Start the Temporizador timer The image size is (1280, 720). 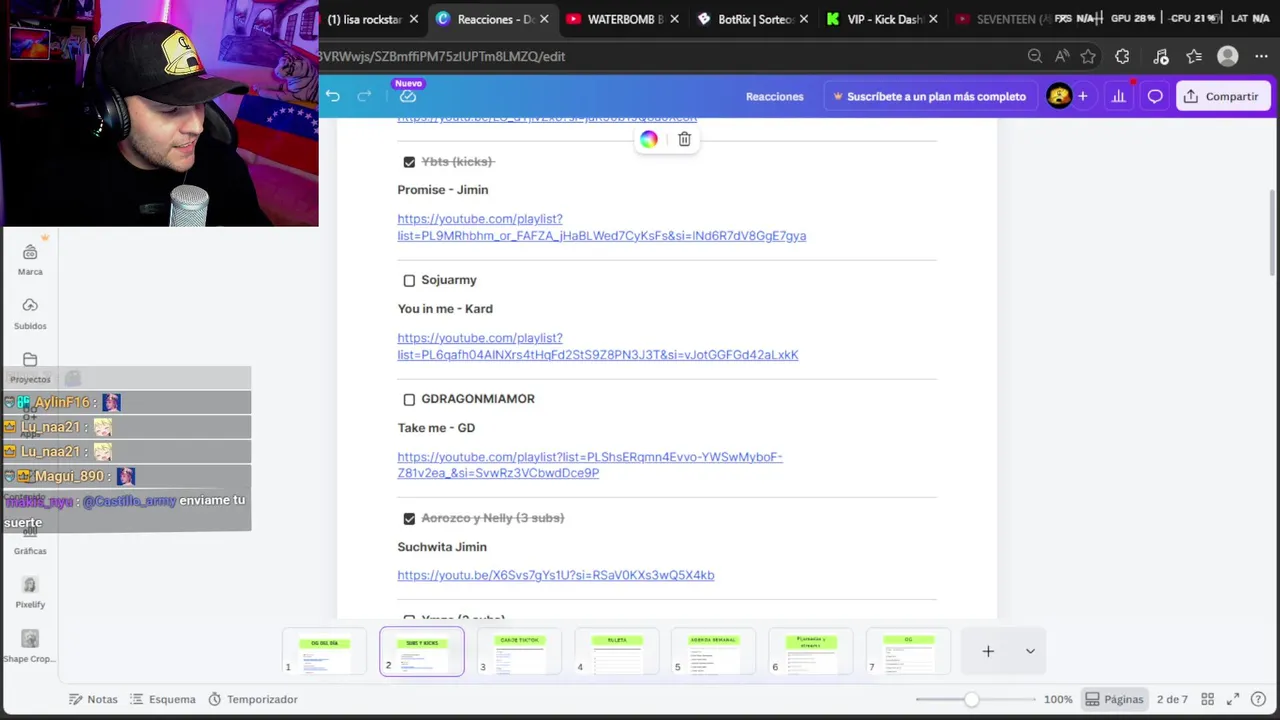click(252, 699)
